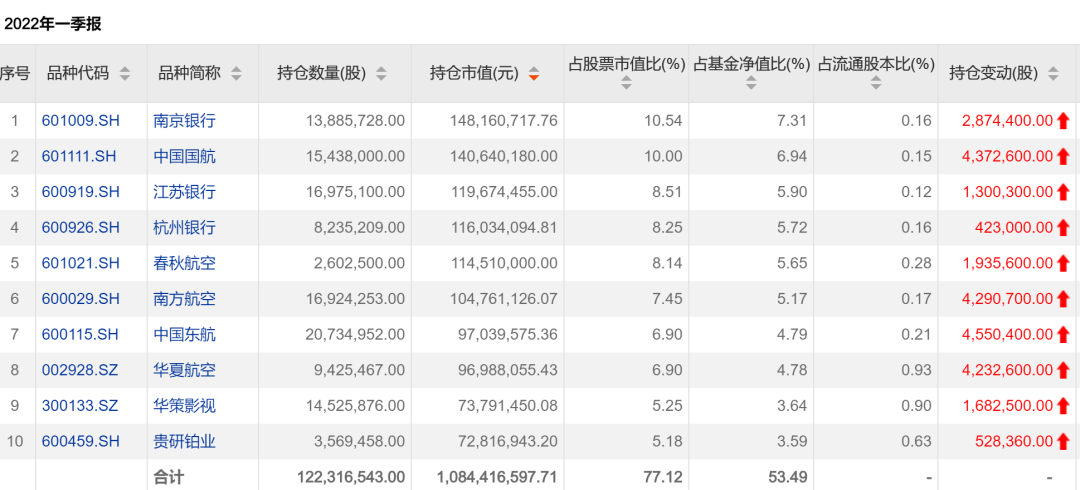The height and width of the screenshot is (490, 1080).
Task: Click stock code 600029.SH
Action: [80, 299]
